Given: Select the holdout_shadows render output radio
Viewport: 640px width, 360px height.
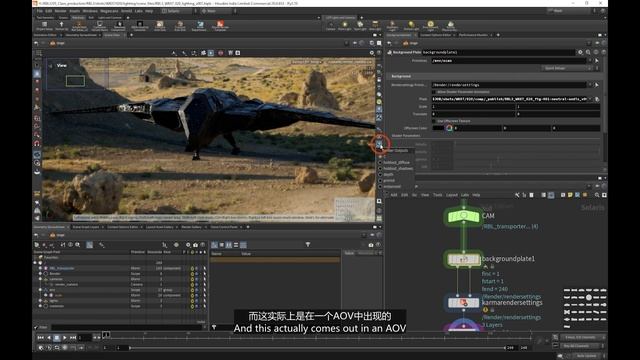Looking at the screenshot, I should [380, 168].
